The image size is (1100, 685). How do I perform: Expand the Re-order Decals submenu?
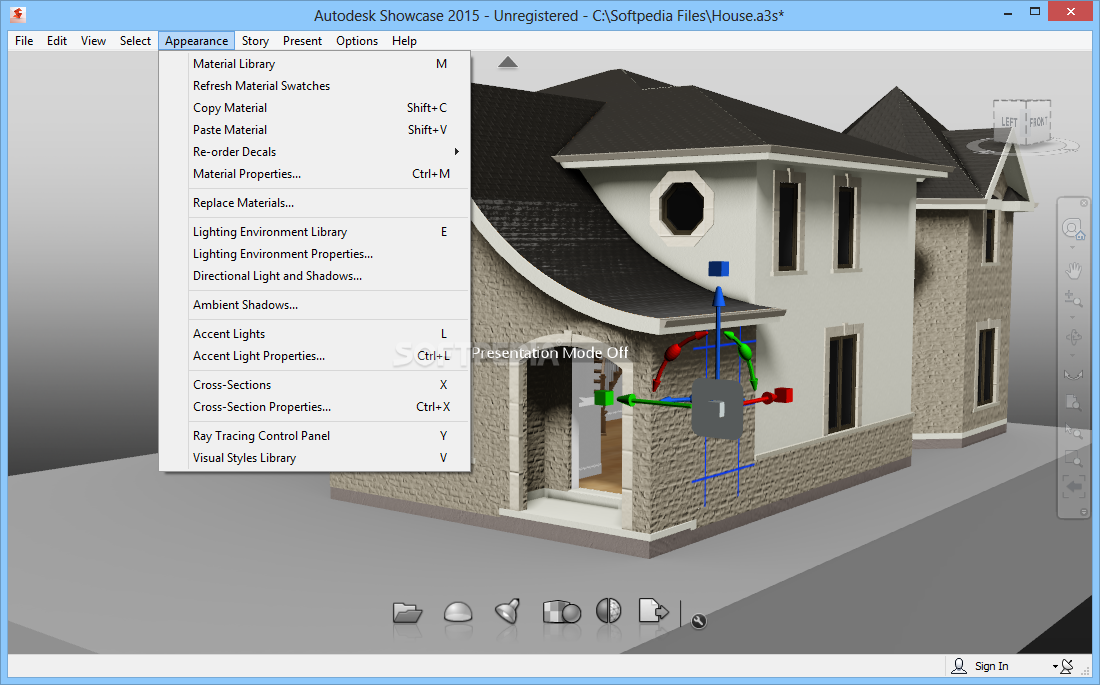314,152
